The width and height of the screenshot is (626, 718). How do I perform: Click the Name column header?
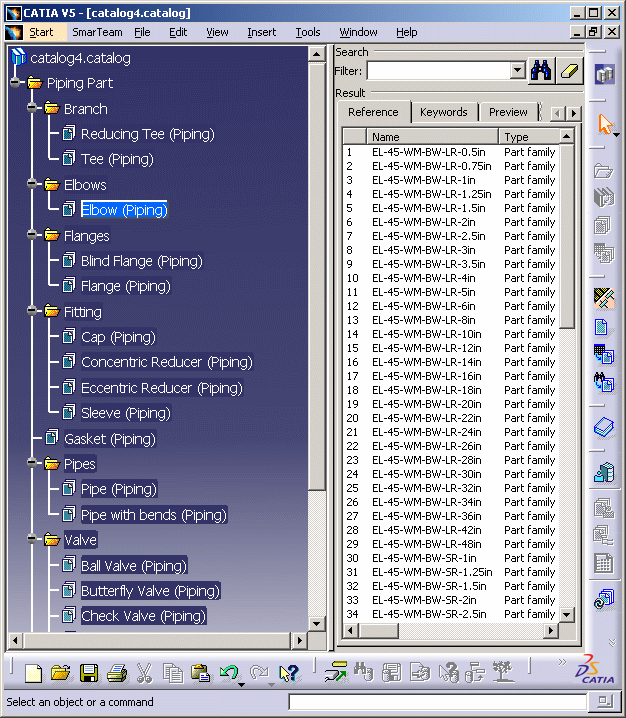tap(432, 137)
